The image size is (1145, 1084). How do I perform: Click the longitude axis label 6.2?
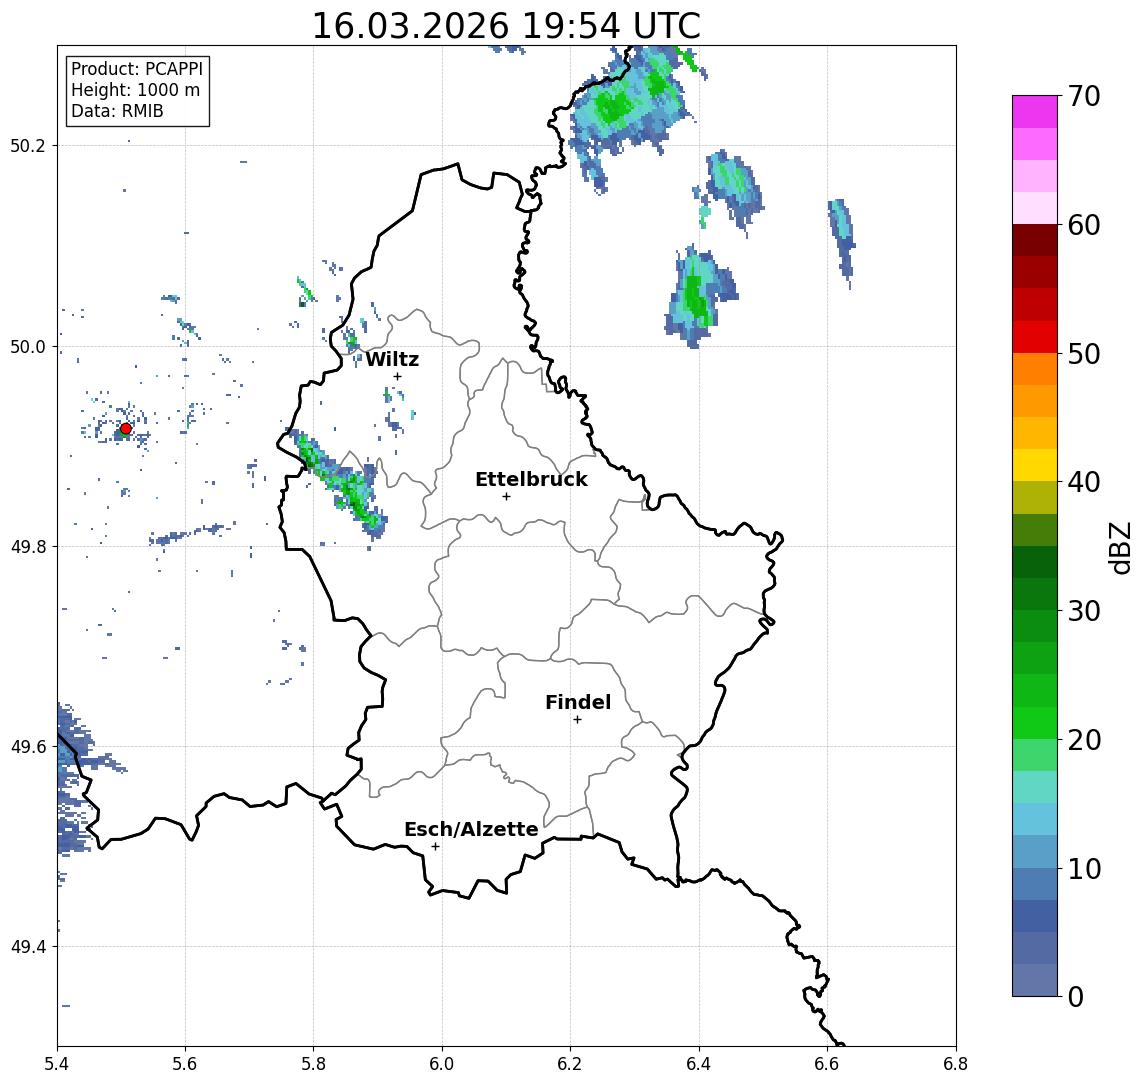570,1064
